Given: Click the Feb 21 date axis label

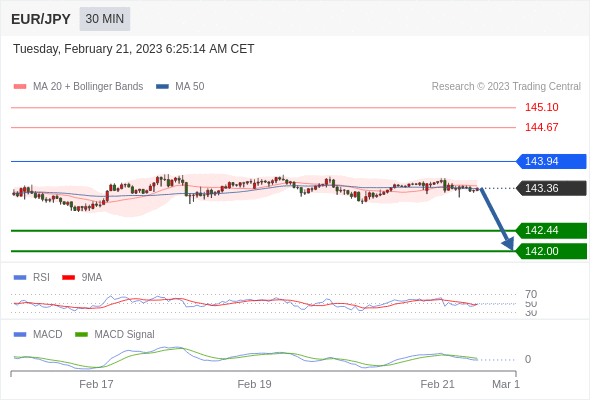Looking at the screenshot, I should 437,384.
